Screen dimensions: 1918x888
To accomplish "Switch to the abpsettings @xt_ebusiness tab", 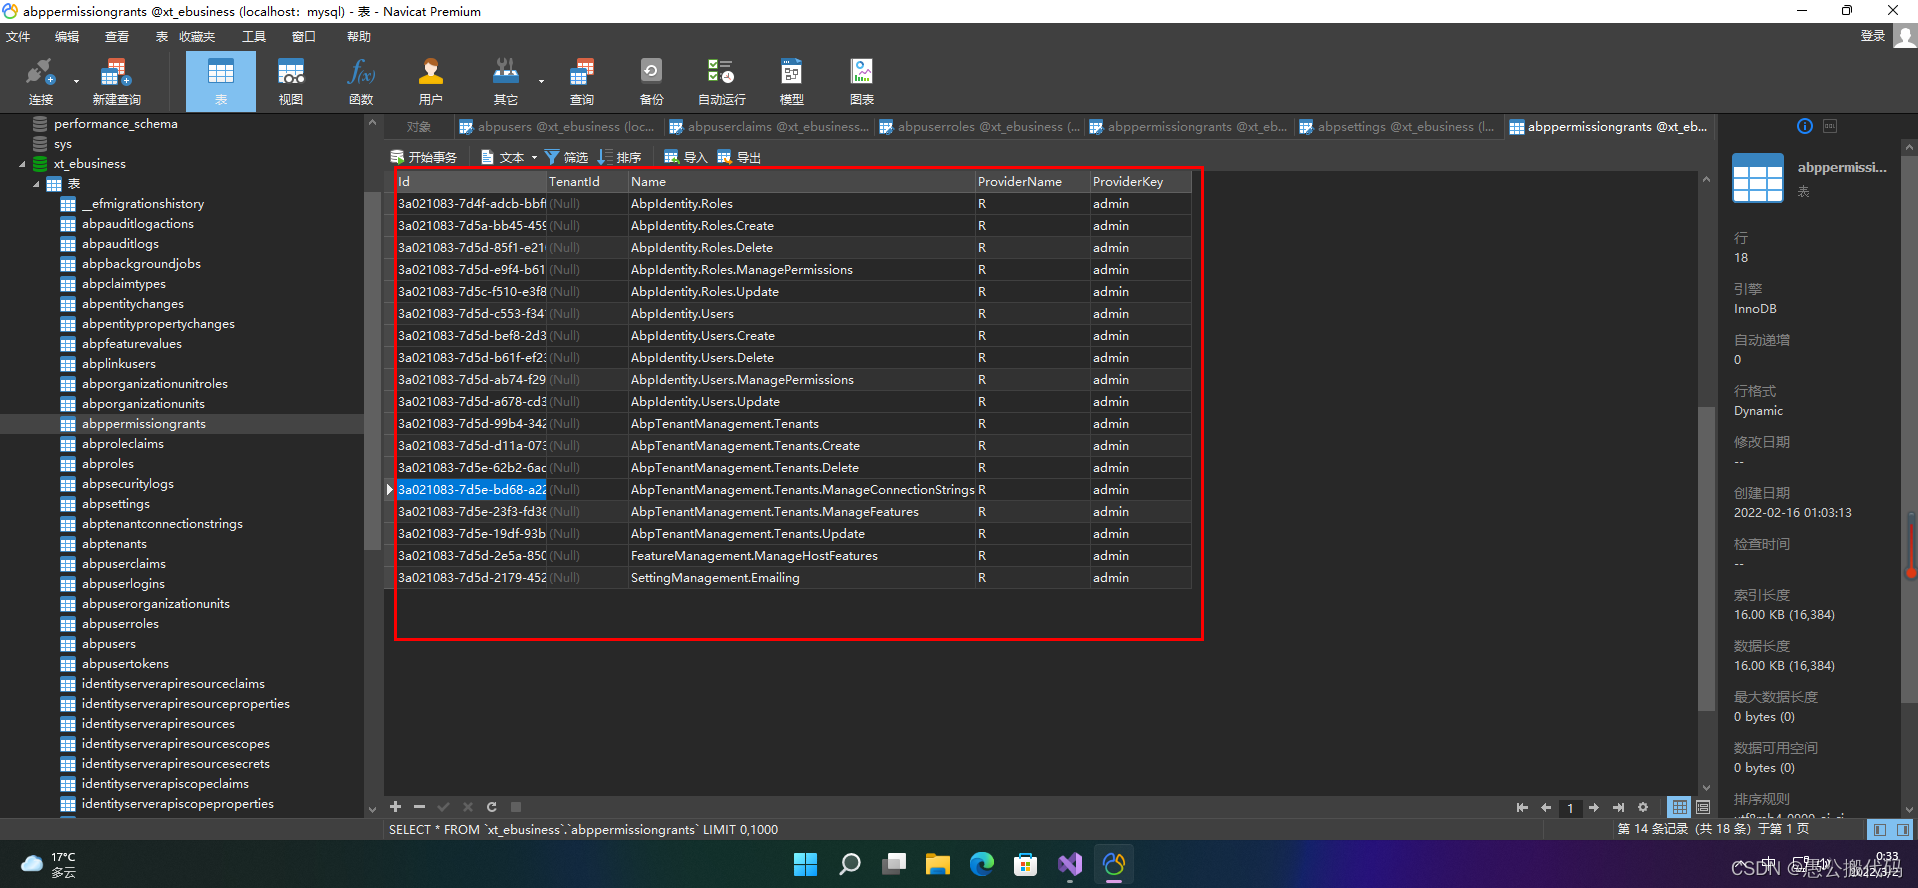I will click(1397, 127).
